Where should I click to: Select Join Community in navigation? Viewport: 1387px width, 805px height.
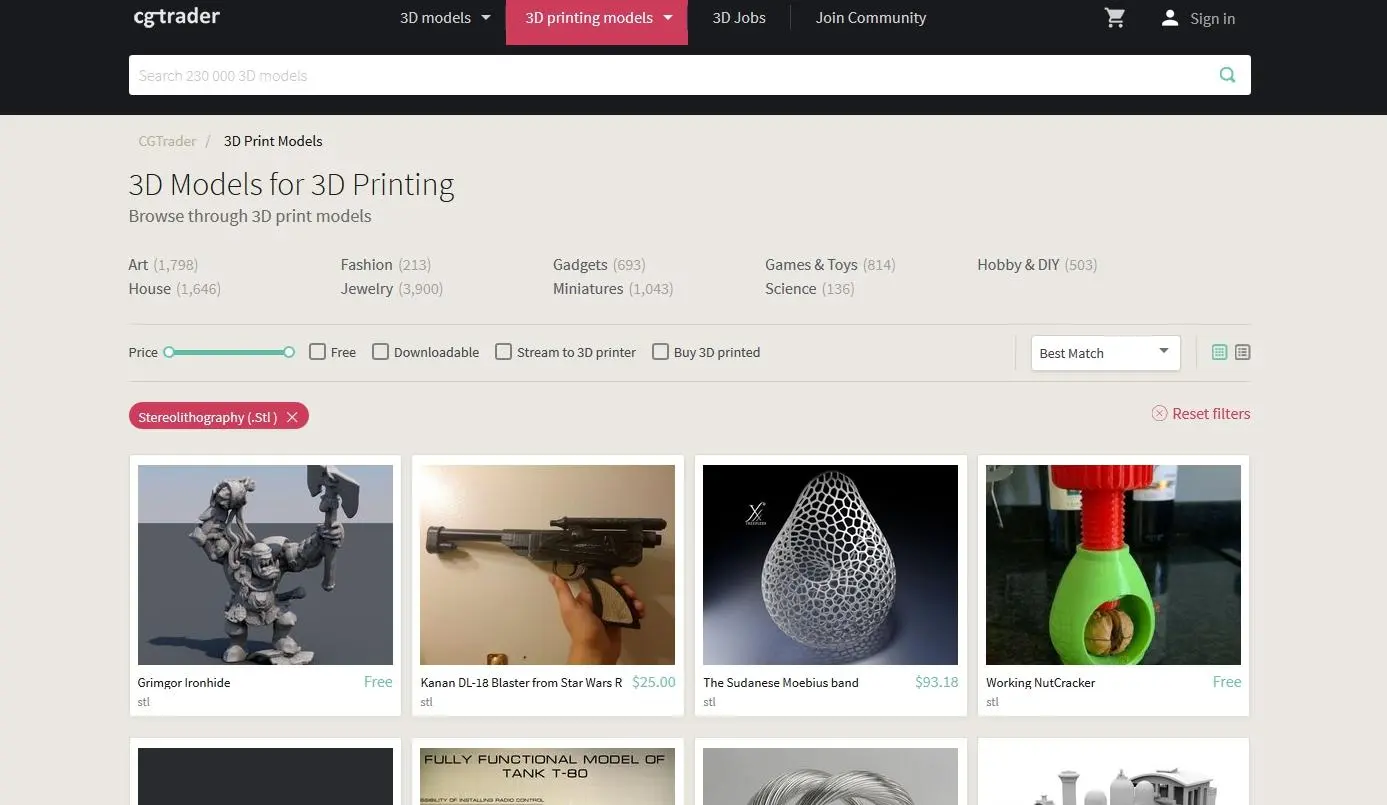(871, 18)
